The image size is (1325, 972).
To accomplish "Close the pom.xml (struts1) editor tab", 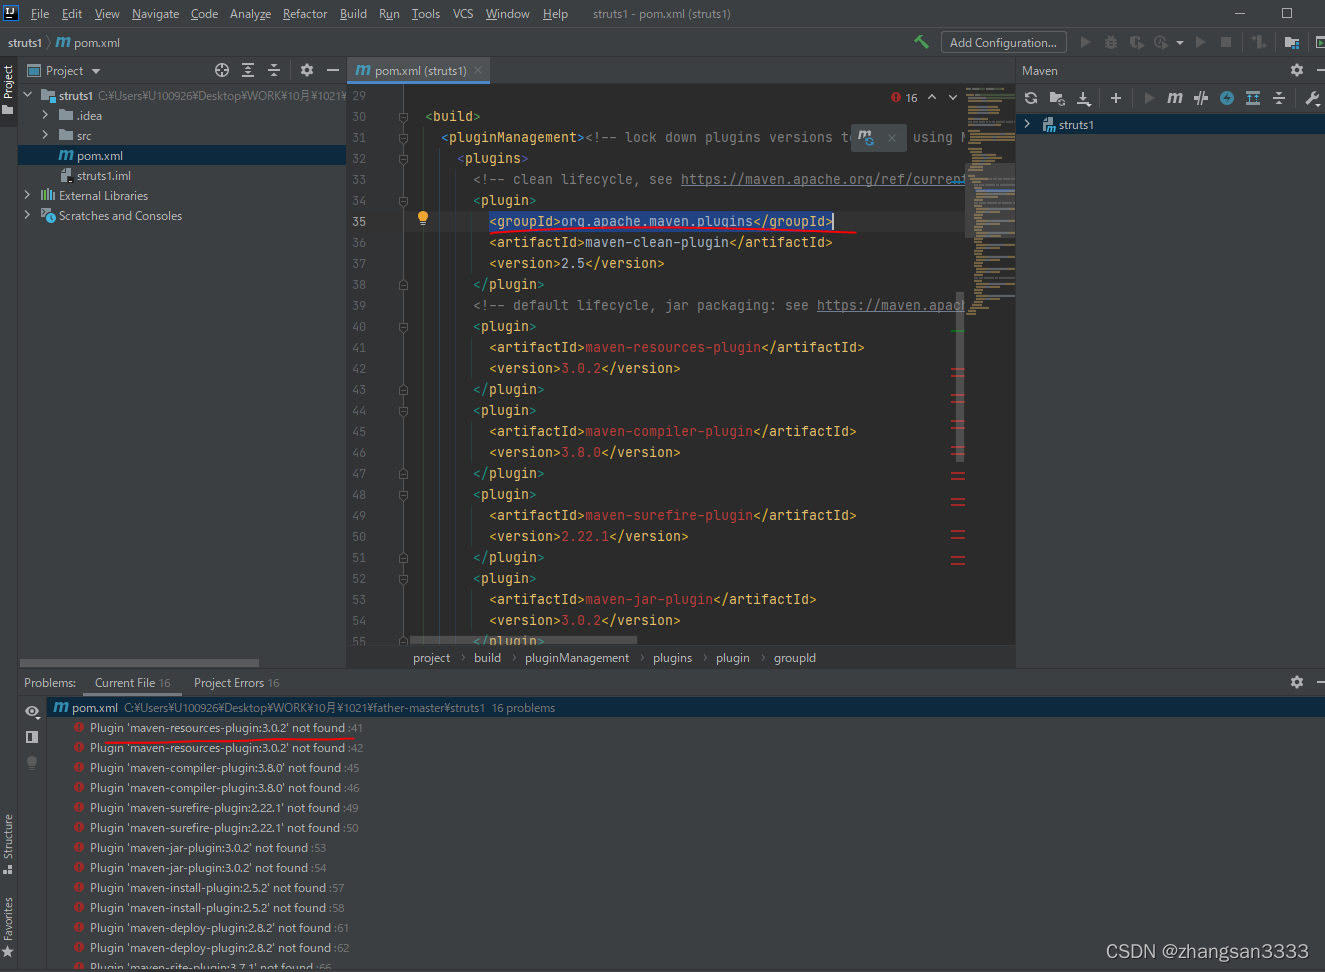I will coord(478,70).
